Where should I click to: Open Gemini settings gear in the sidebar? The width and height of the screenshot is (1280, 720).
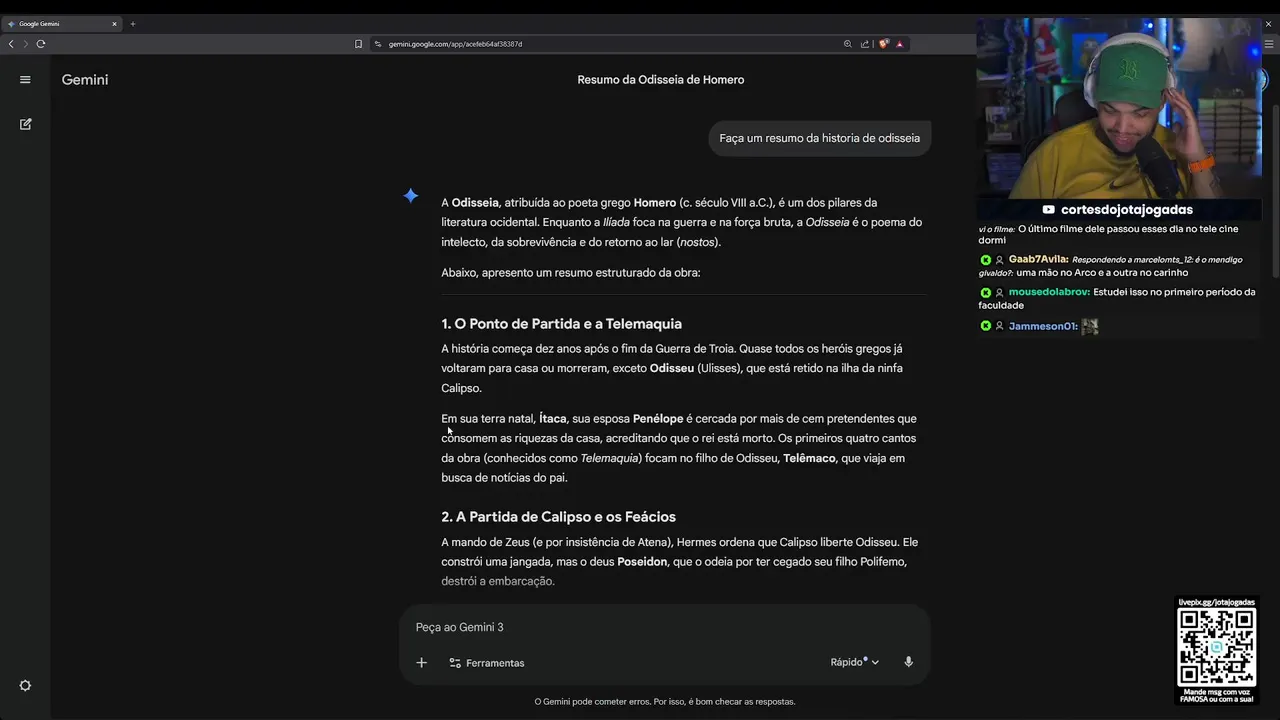pos(25,685)
